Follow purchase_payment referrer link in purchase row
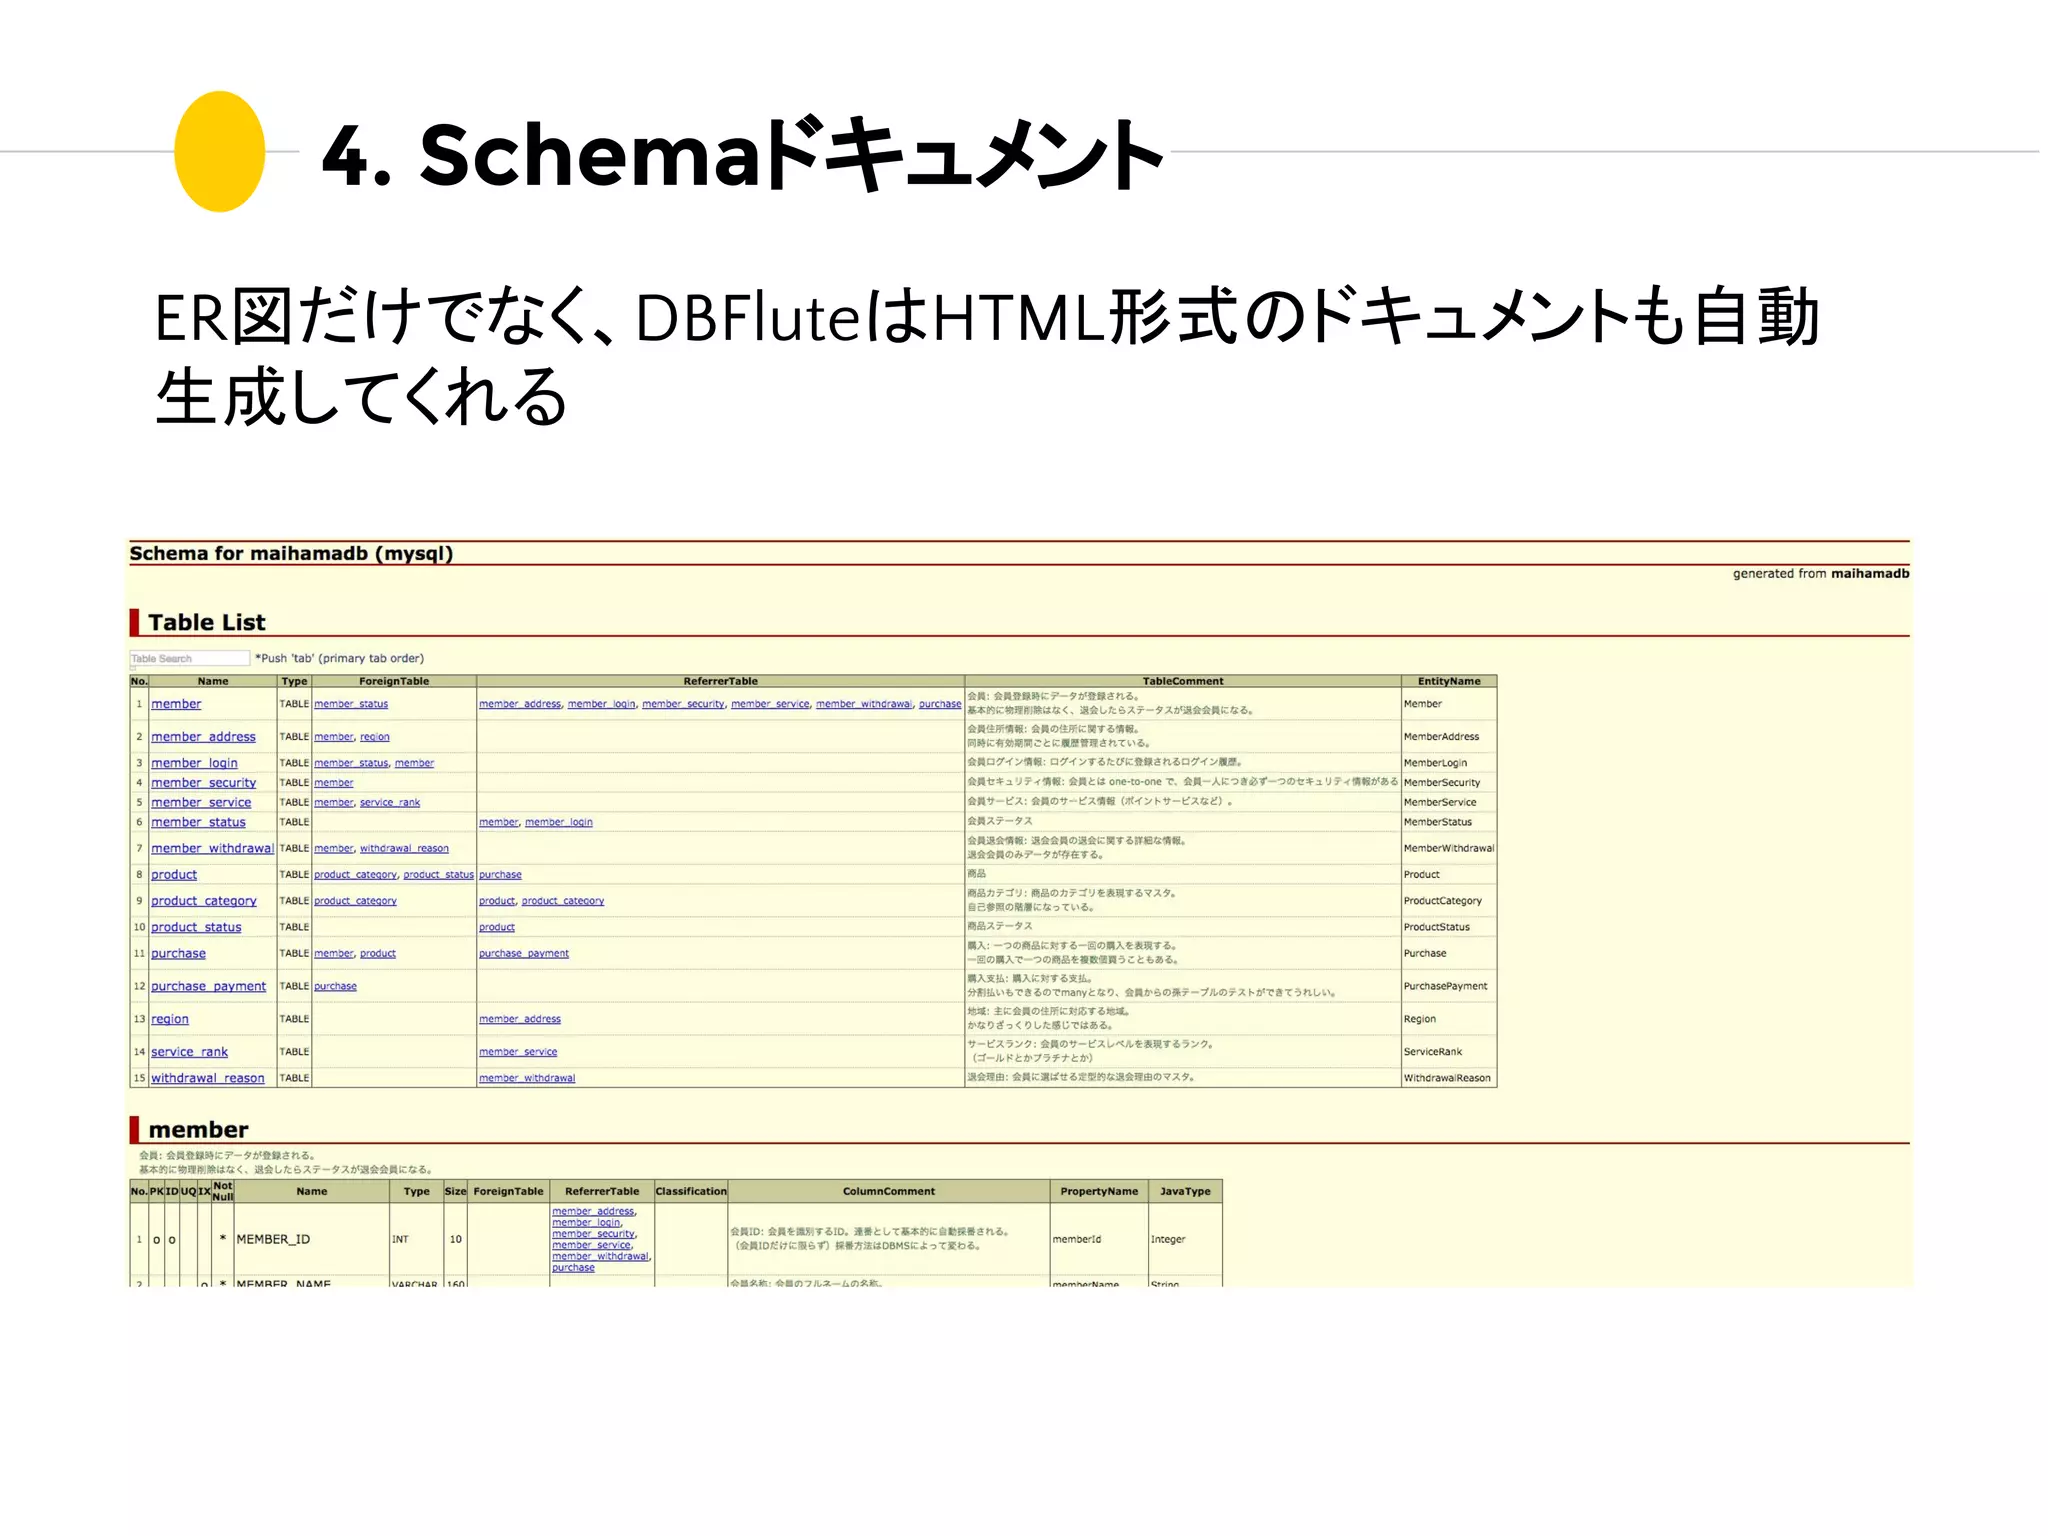Image resolution: width=2048 pixels, height=1536 pixels. [523, 954]
